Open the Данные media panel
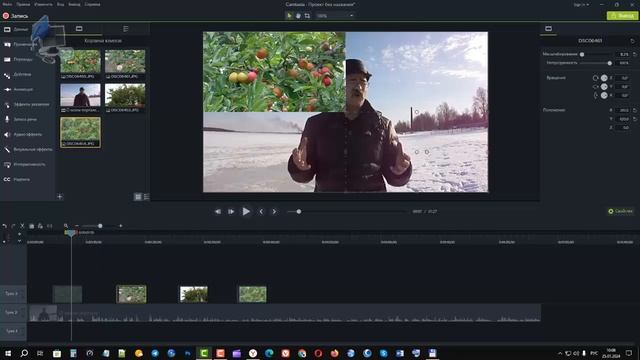 [16, 29]
